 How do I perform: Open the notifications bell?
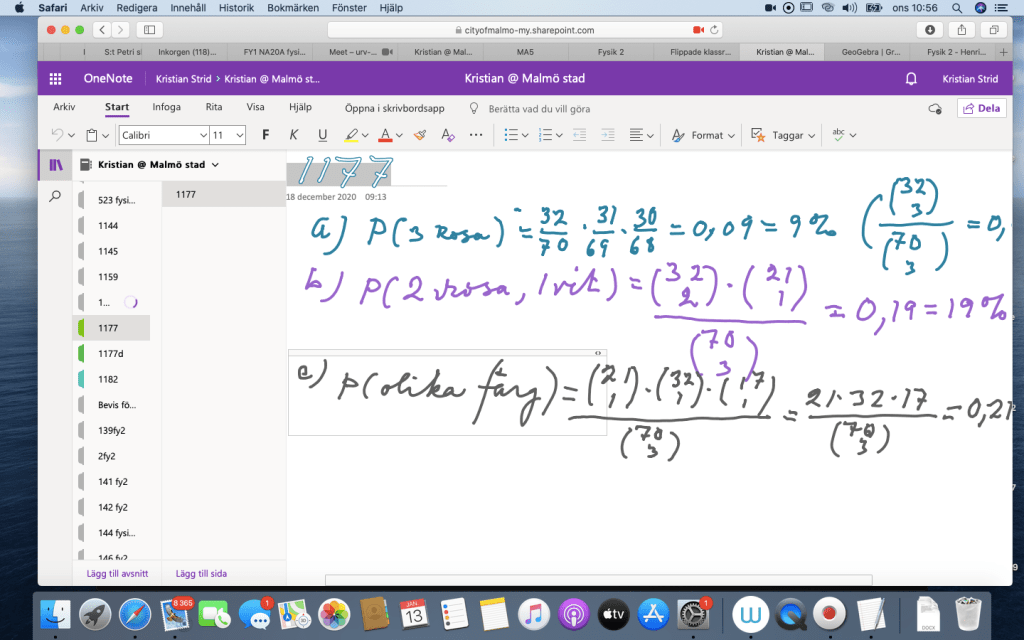tap(911, 78)
